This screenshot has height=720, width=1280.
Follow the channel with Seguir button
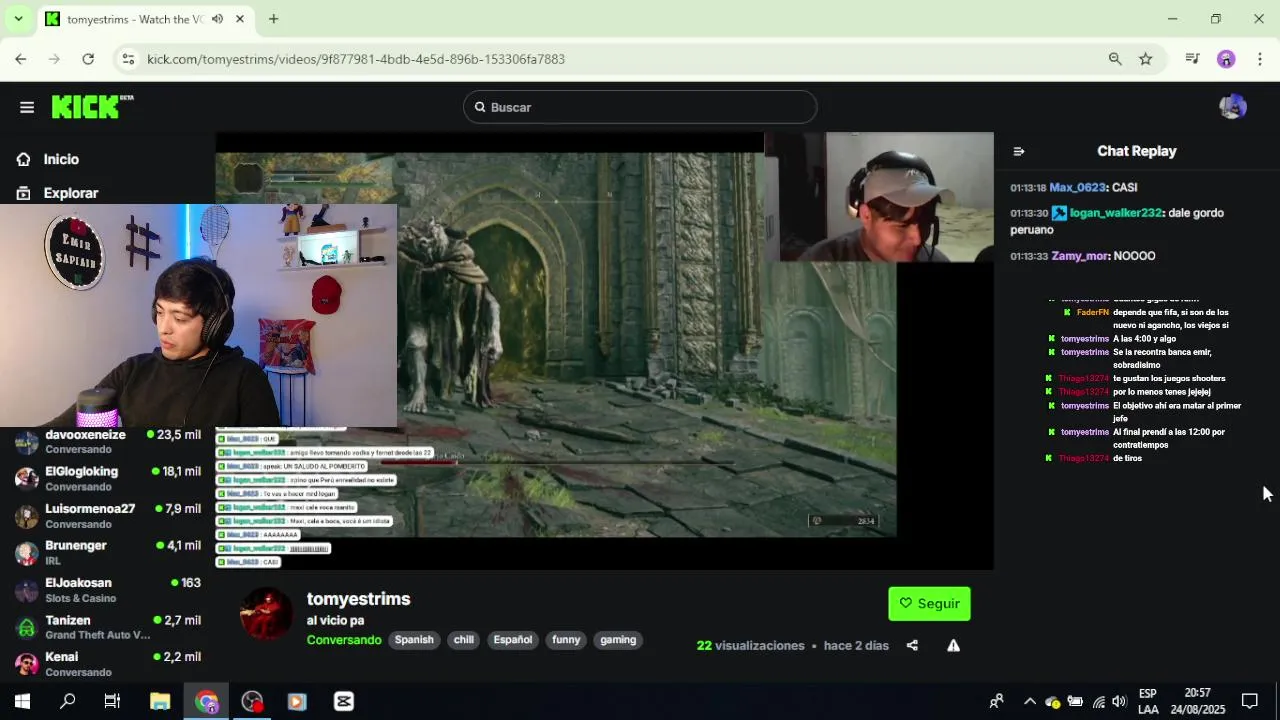point(929,604)
